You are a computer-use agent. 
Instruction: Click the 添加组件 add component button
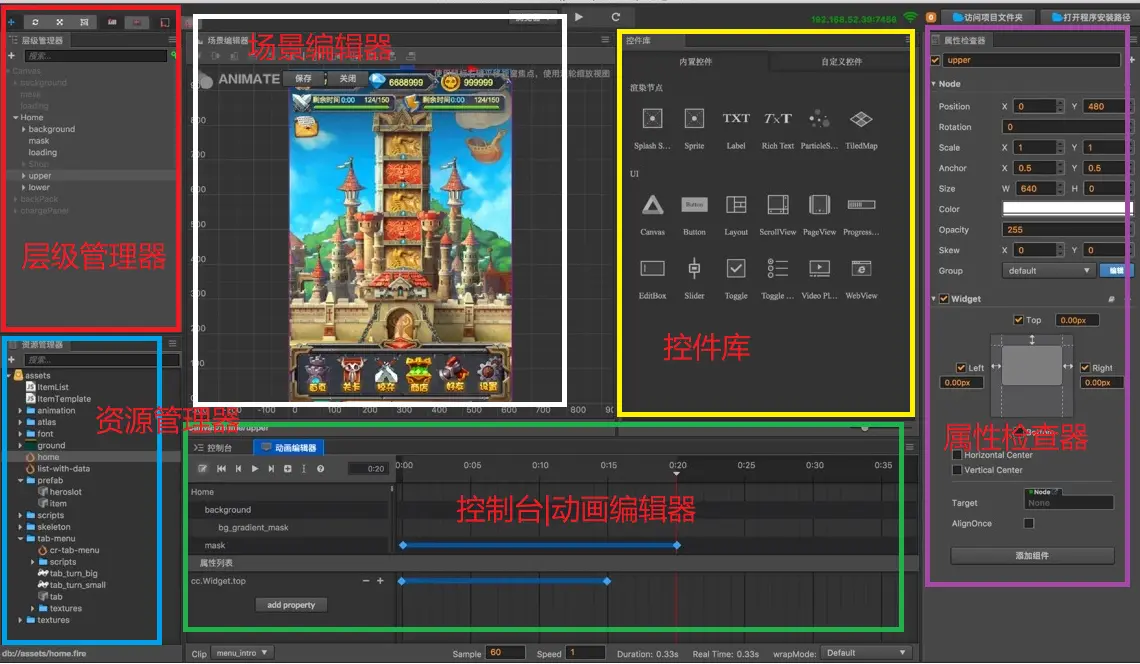(1032, 556)
